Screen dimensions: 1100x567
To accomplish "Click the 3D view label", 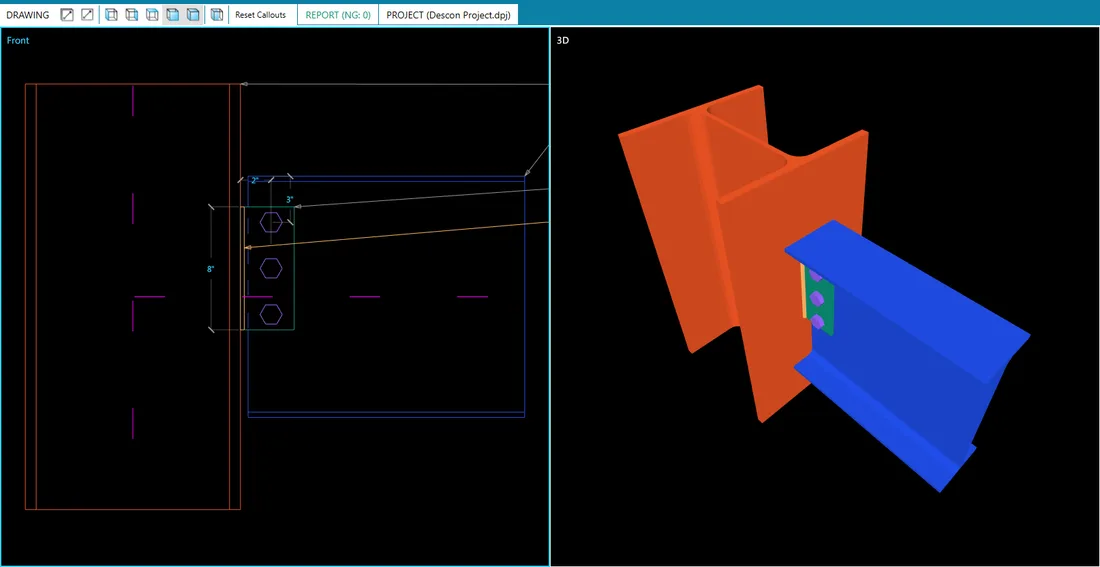I will (563, 41).
